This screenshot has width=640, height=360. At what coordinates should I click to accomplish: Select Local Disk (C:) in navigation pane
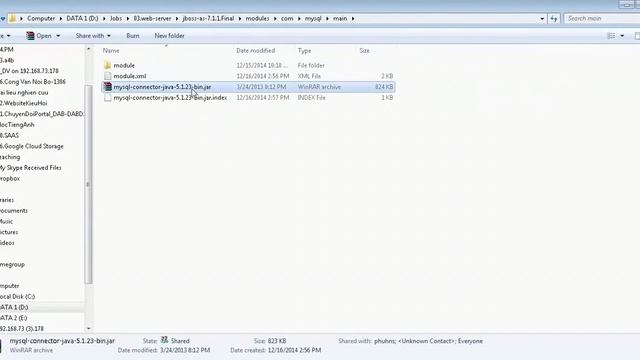pyautogui.click(x=18, y=296)
